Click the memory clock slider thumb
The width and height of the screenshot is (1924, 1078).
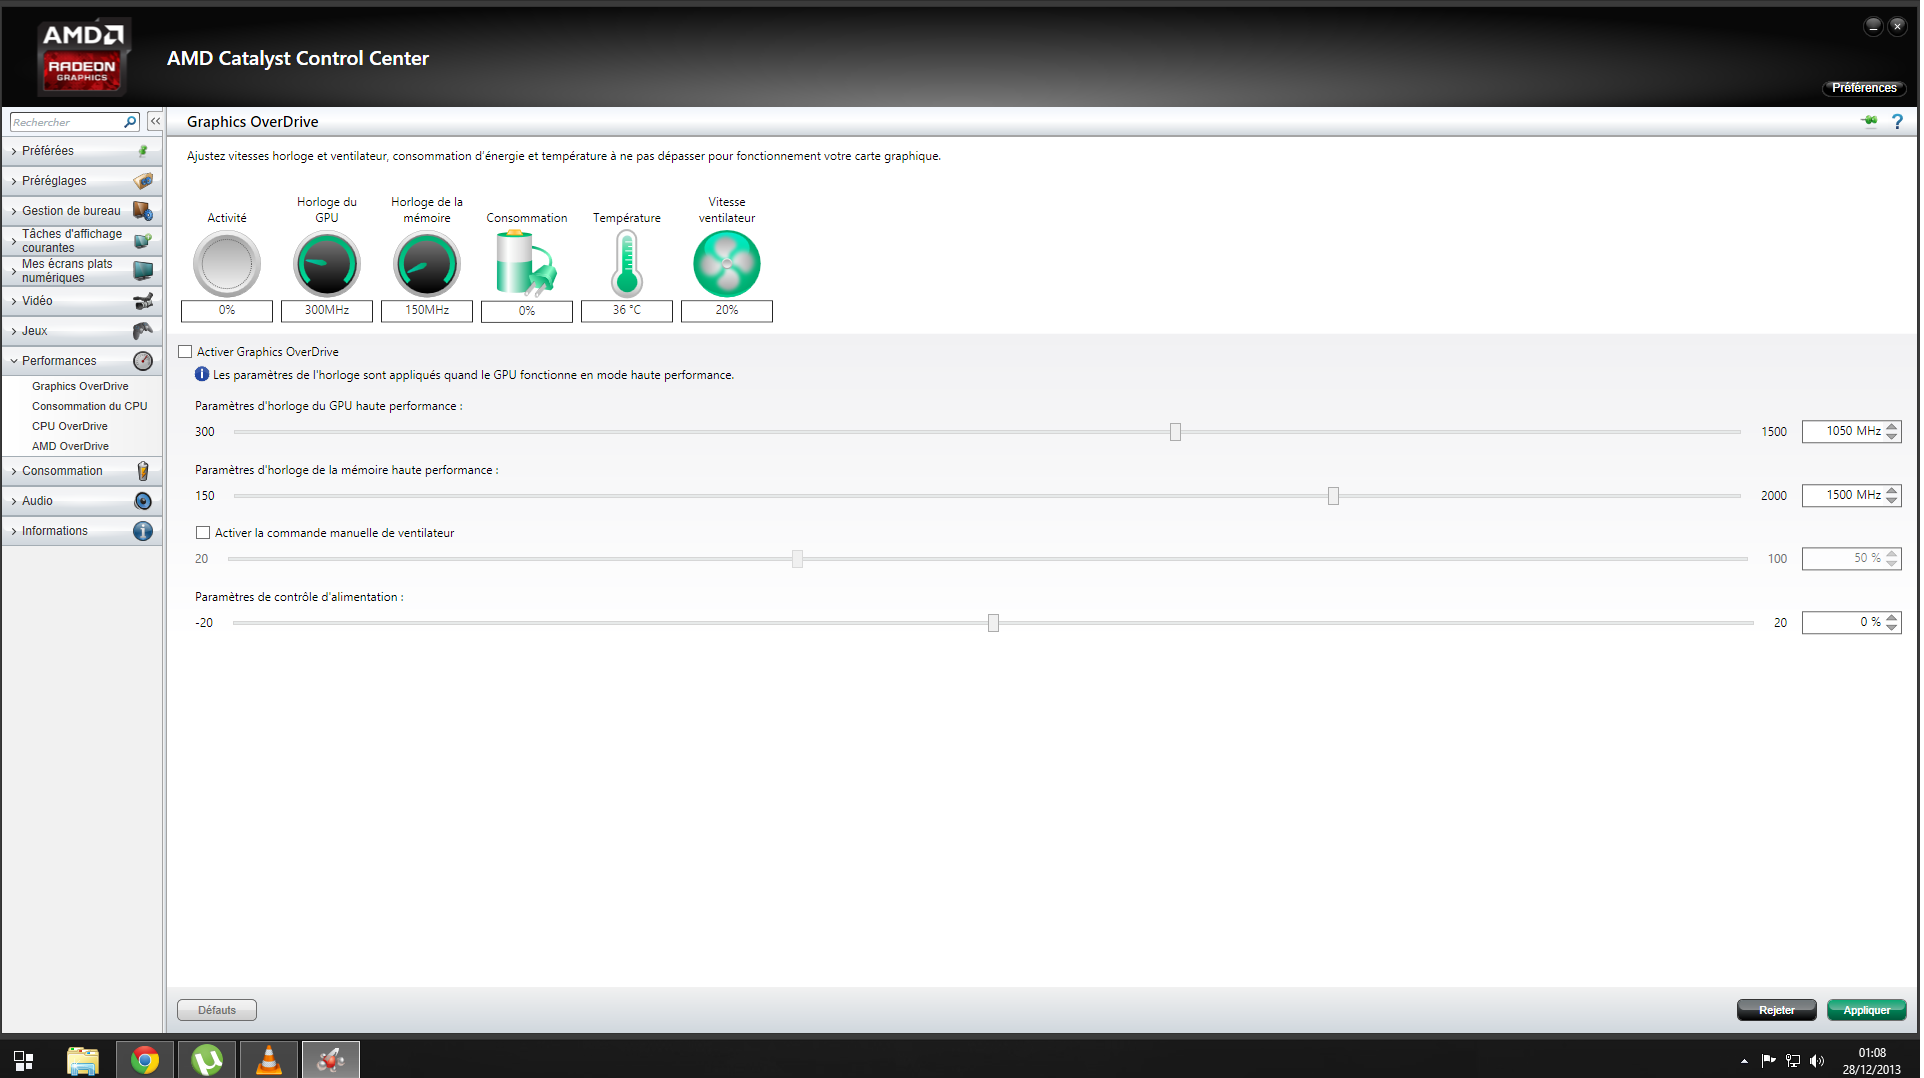pos(1333,496)
